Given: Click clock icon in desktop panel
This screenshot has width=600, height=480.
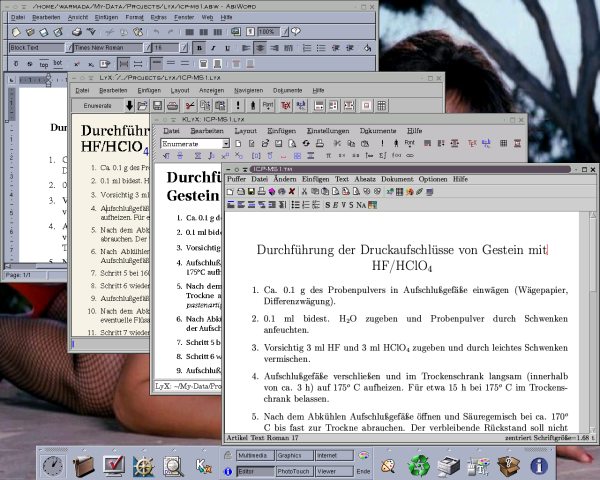Looking at the screenshot, I should [52, 466].
